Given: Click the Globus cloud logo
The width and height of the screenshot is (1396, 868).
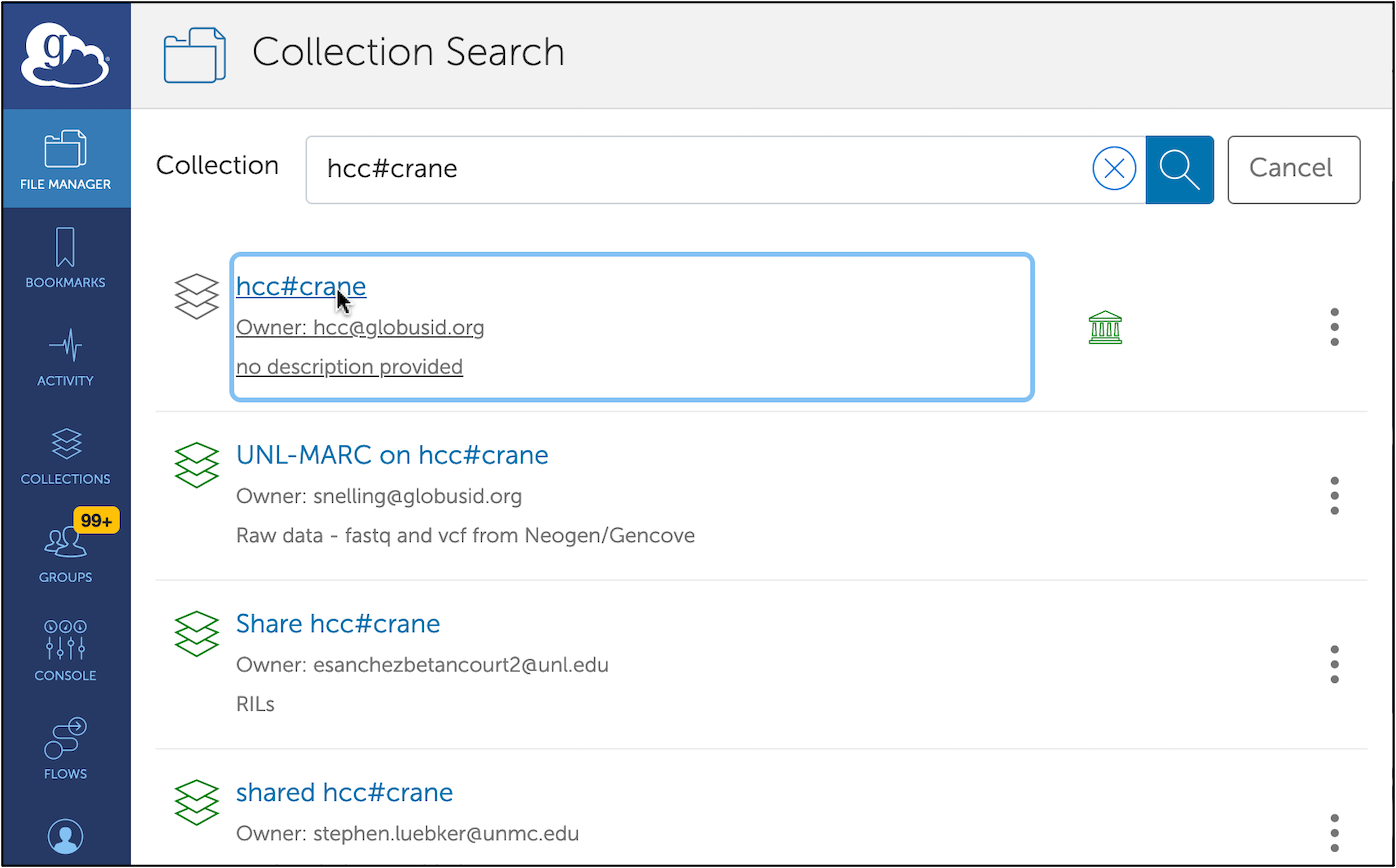Looking at the screenshot, I should [x=66, y=56].
